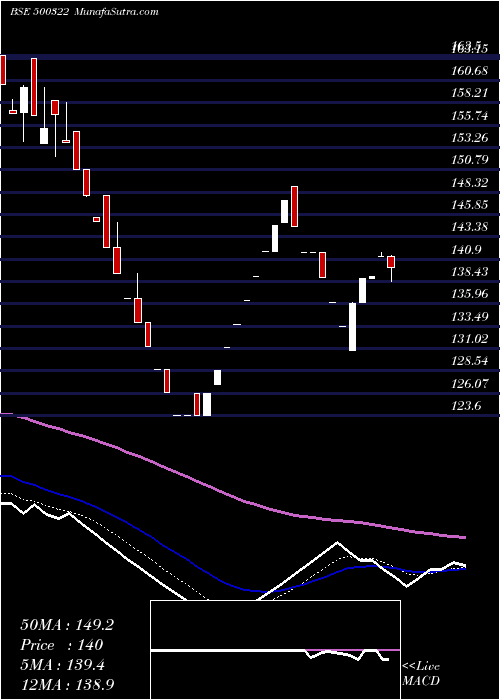Click the 150.79 price axis label
The width and height of the screenshot is (500, 700).
pyautogui.click(x=470, y=159)
